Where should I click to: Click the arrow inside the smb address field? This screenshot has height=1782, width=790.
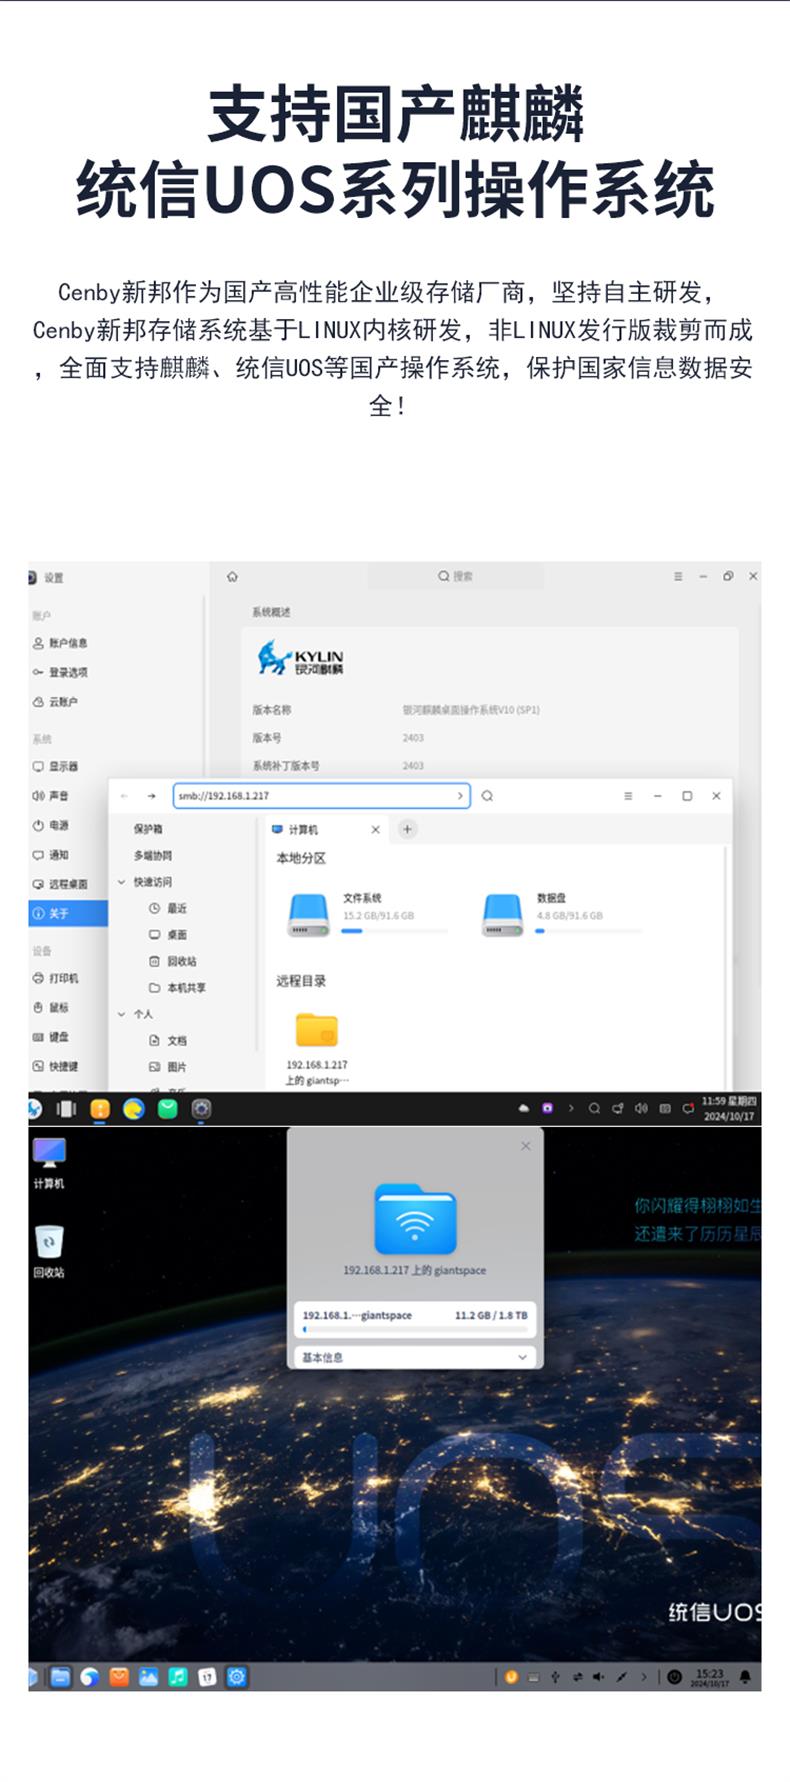click(x=460, y=796)
